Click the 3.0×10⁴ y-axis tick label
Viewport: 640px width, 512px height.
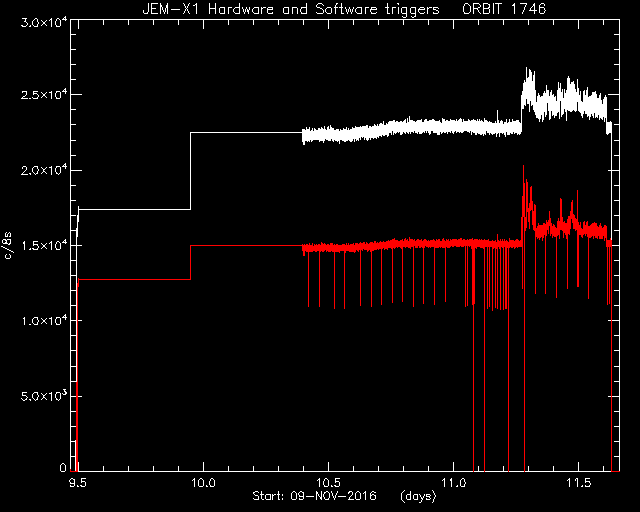pyautogui.click(x=44, y=22)
